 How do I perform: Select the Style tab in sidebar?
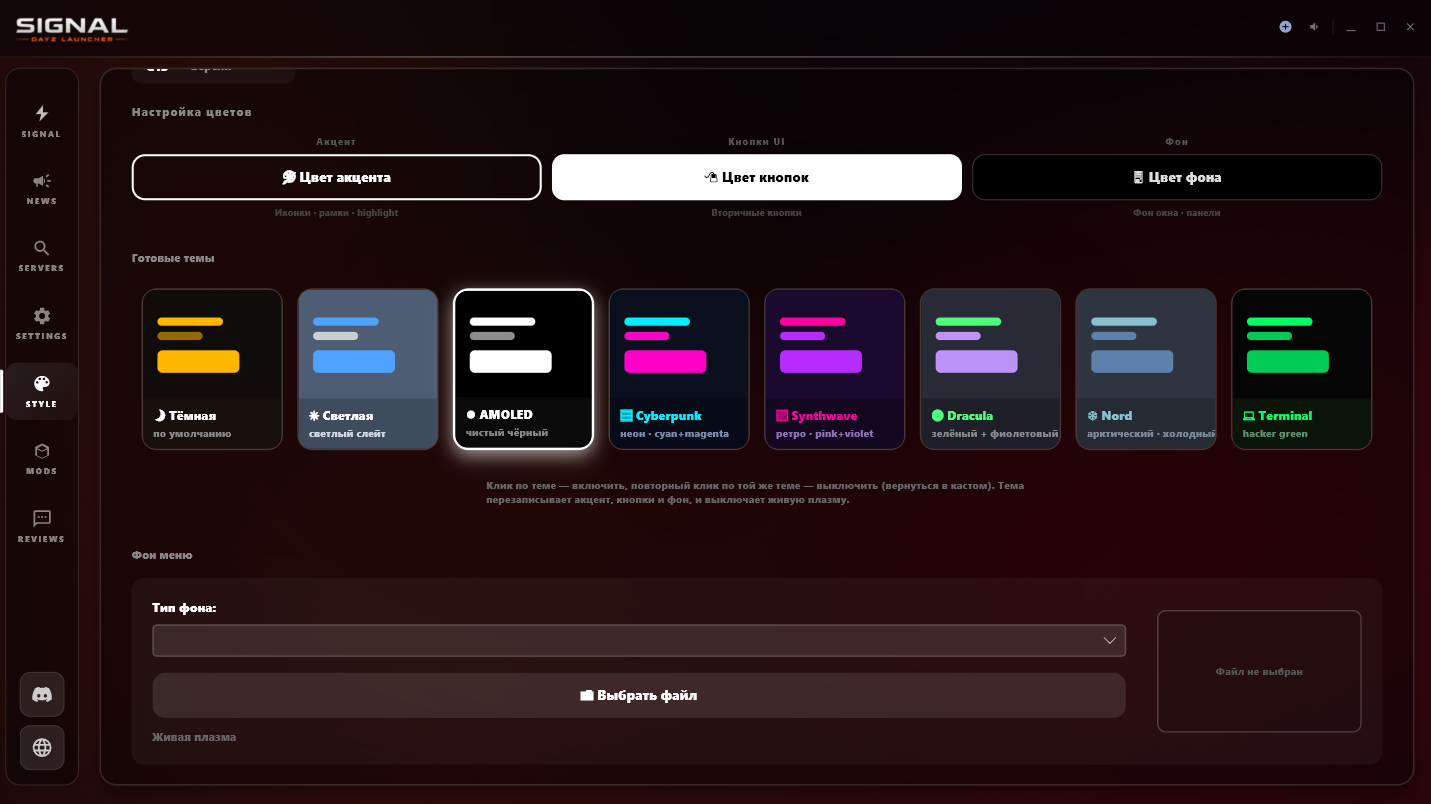pos(41,391)
